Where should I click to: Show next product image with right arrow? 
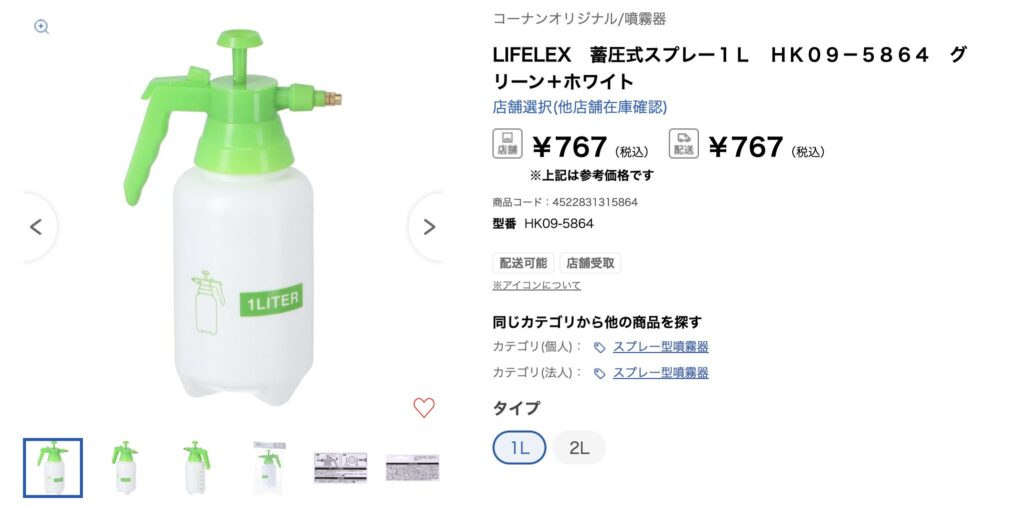(429, 227)
